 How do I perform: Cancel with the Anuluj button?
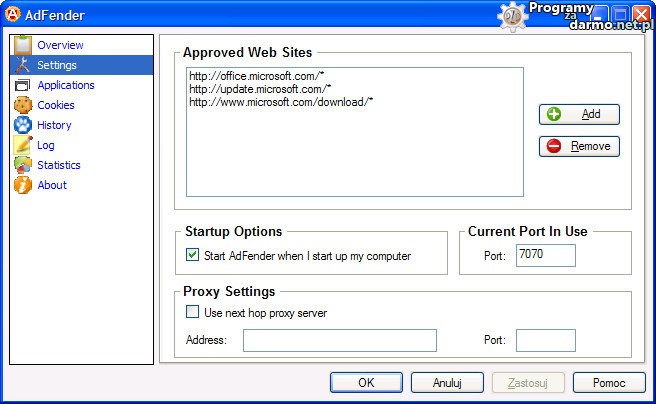pyautogui.click(x=447, y=383)
